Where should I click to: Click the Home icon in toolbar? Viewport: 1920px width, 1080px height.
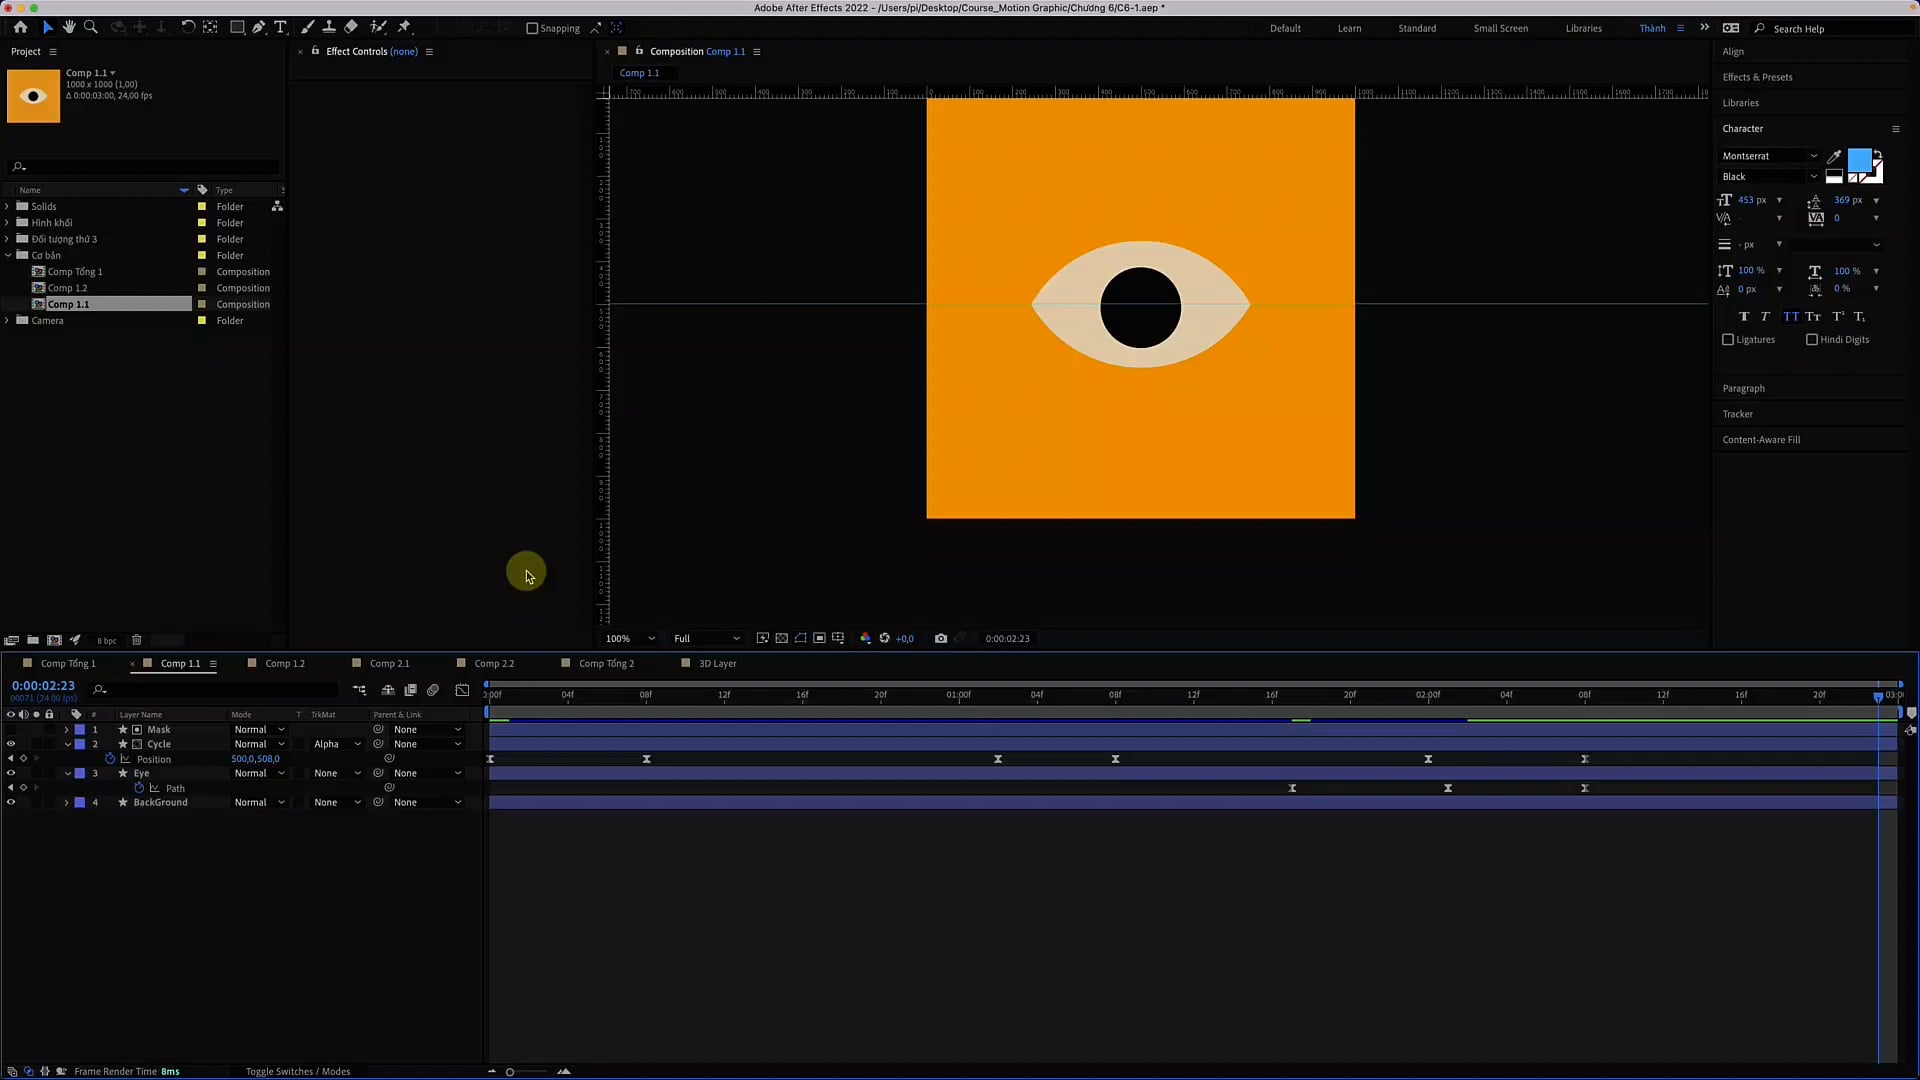point(20,27)
